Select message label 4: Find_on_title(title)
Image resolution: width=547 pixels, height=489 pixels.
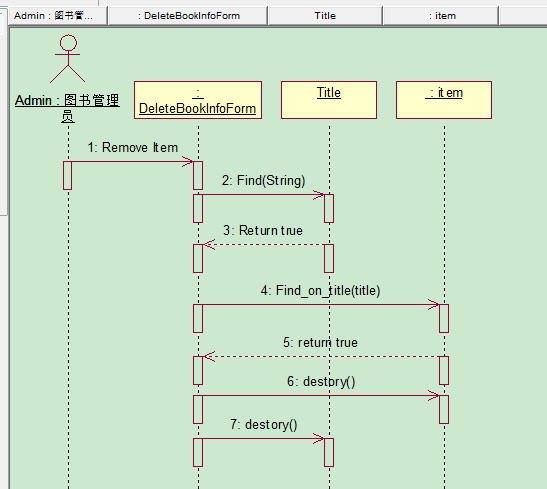click(x=320, y=291)
